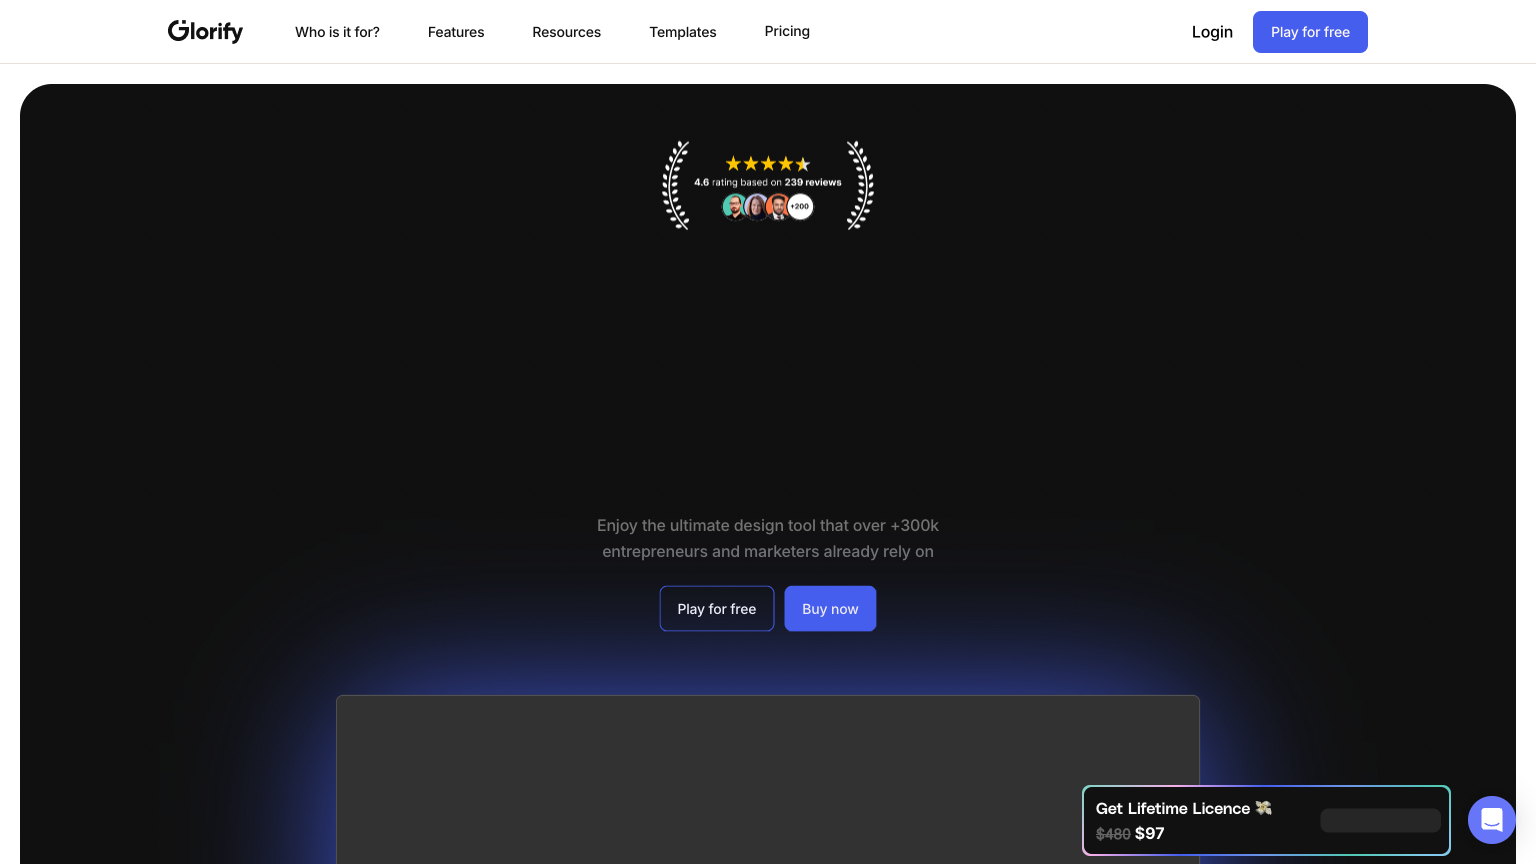Screen dimensions: 1536x864
Task: Open the Intercom chat bubble
Action: coord(1492,820)
